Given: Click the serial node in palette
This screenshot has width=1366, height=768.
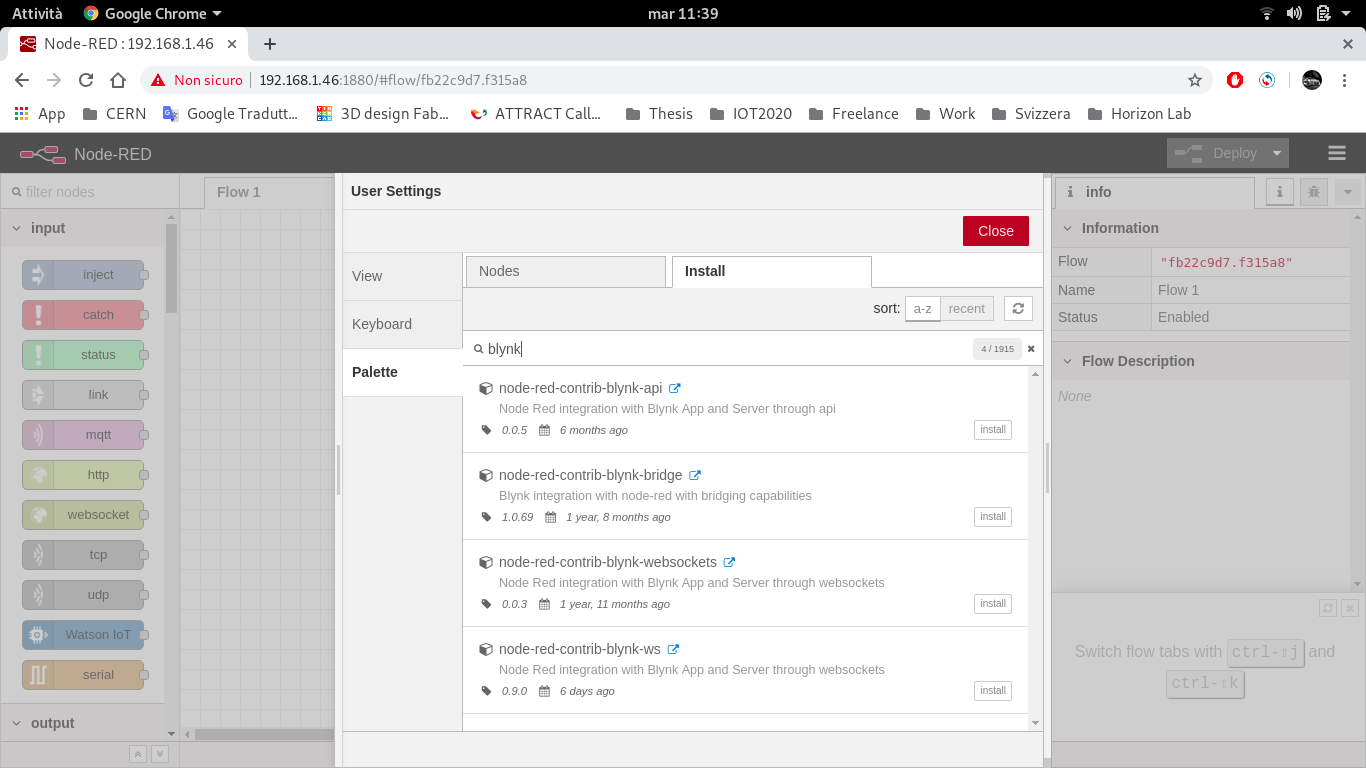Looking at the screenshot, I should (83, 675).
